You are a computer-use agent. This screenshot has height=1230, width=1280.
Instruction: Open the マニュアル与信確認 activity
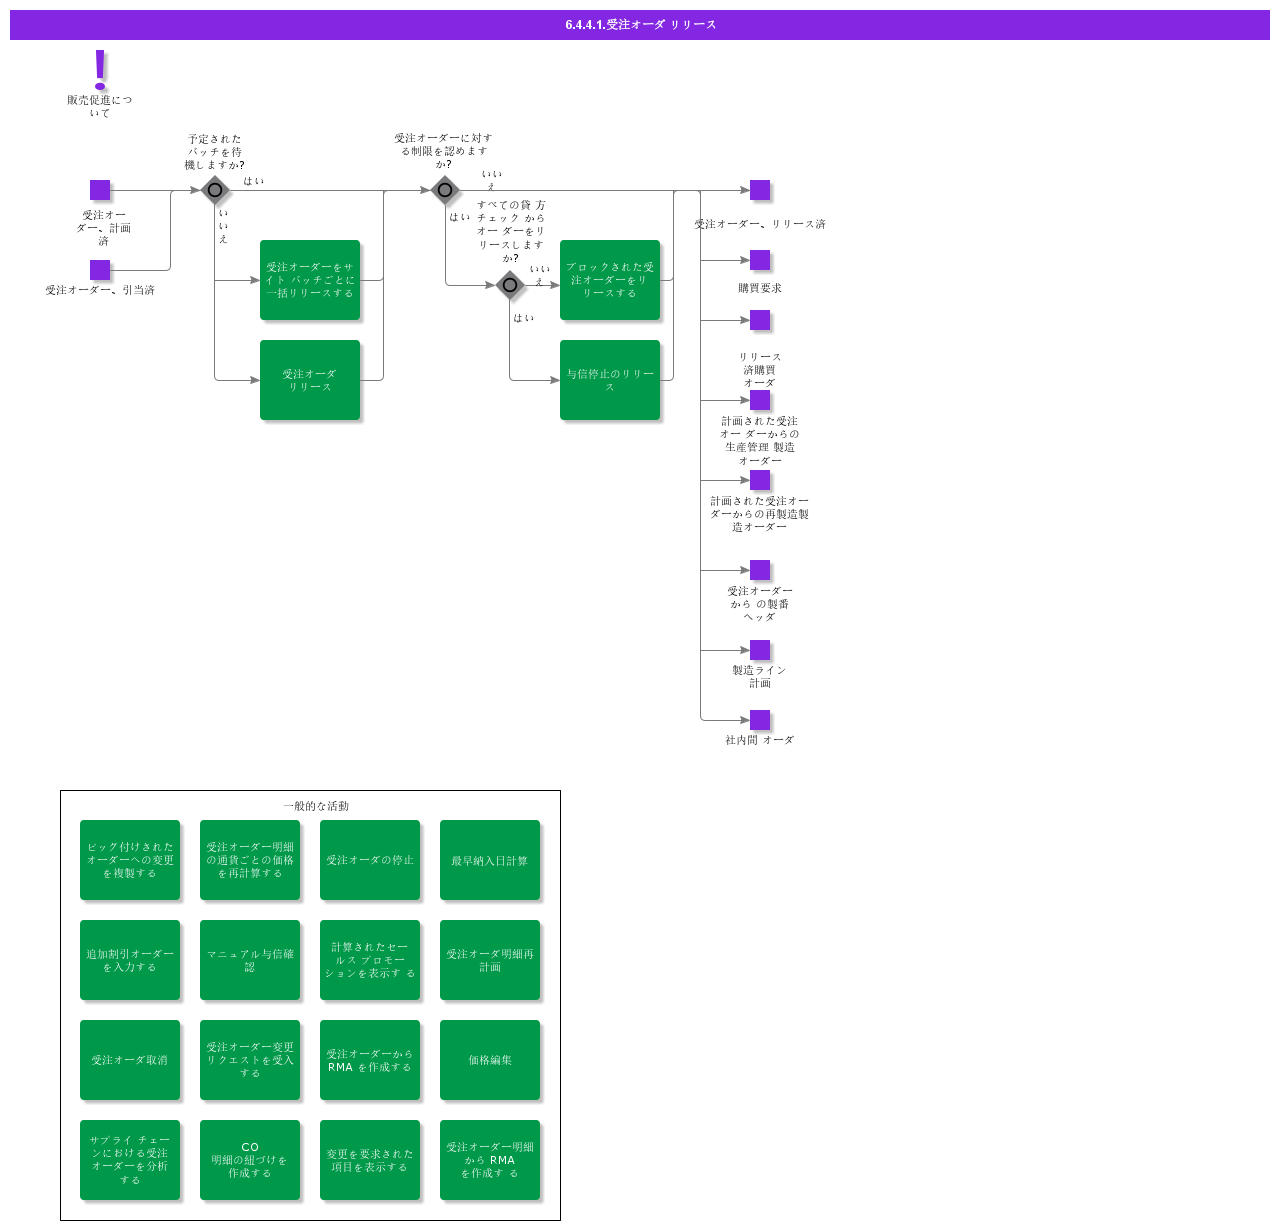(x=250, y=960)
